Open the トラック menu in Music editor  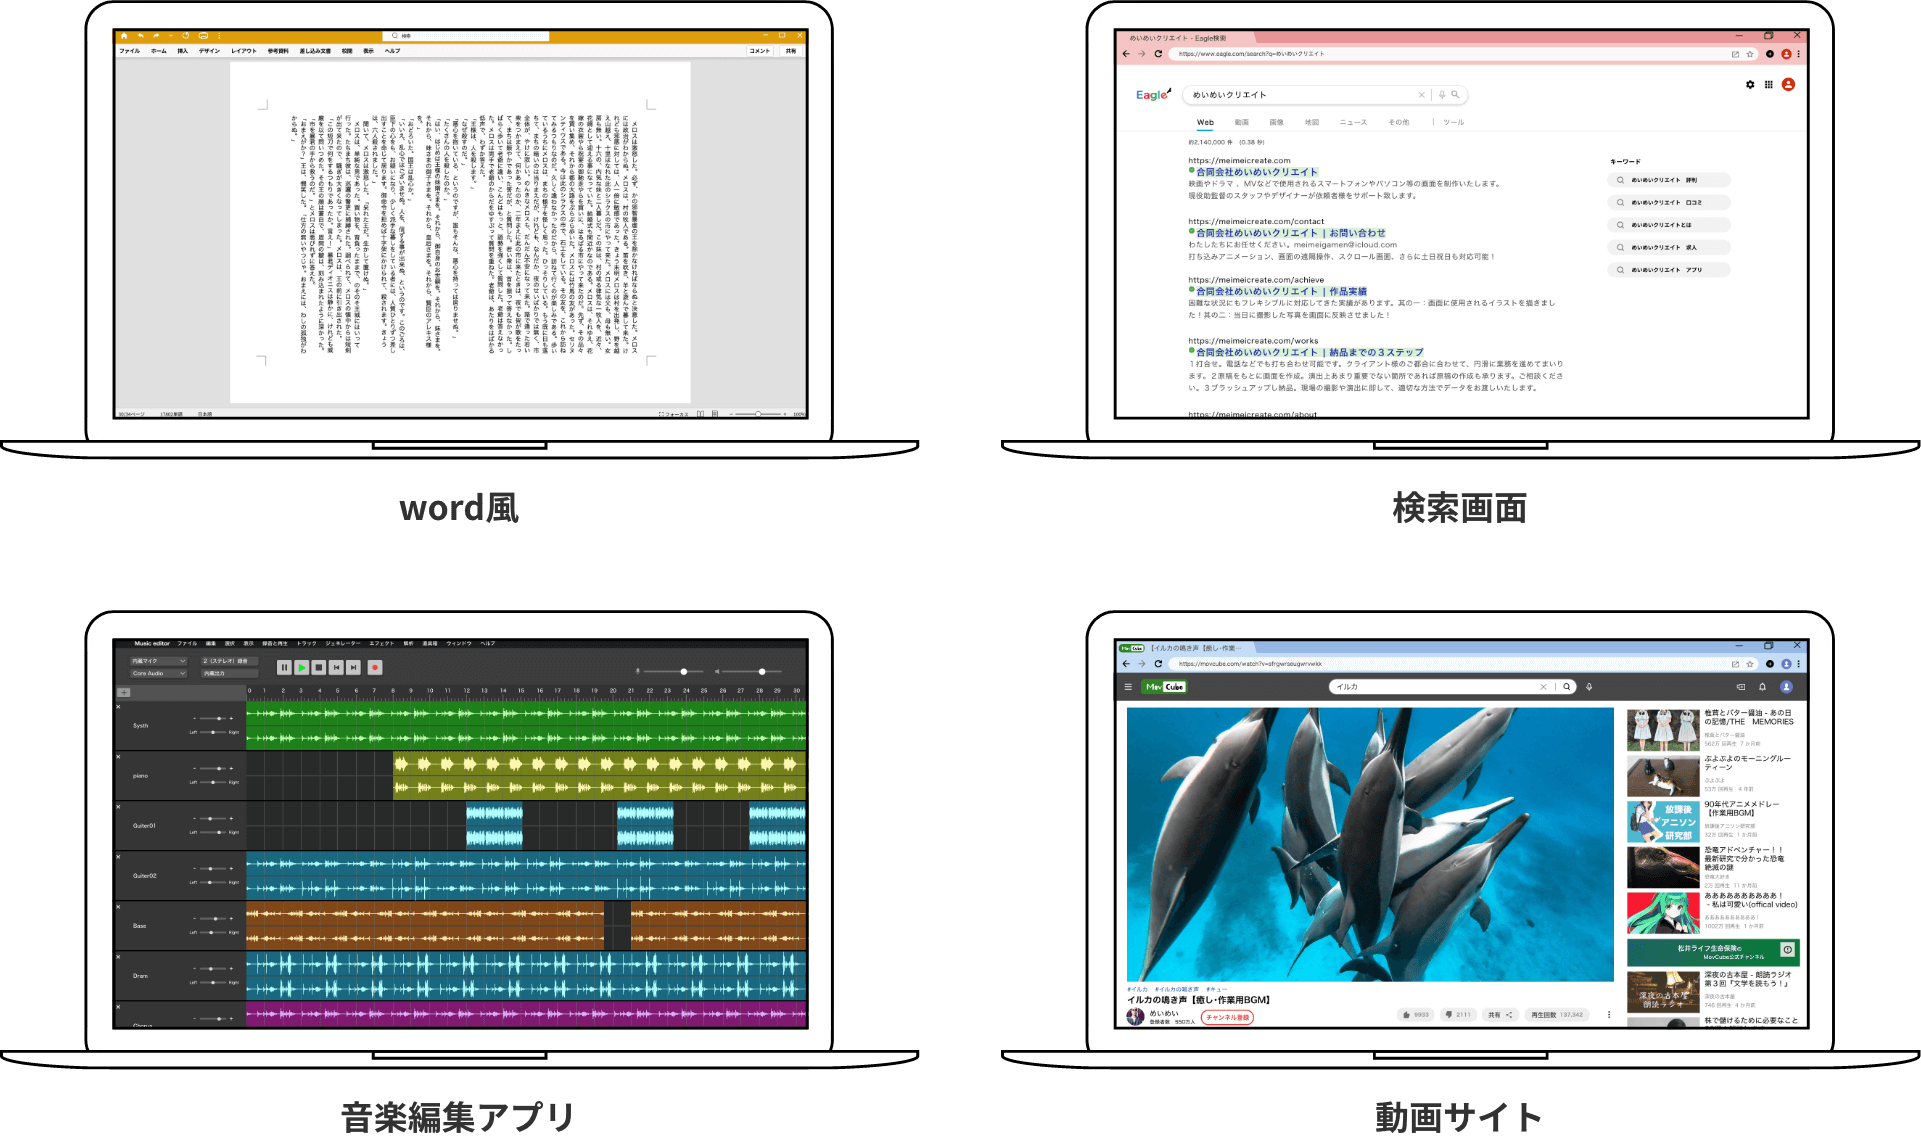pyautogui.click(x=307, y=643)
